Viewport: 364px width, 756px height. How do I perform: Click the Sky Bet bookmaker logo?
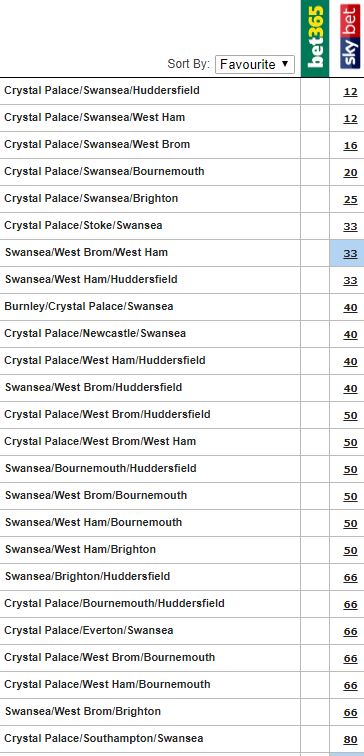coord(350,36)
